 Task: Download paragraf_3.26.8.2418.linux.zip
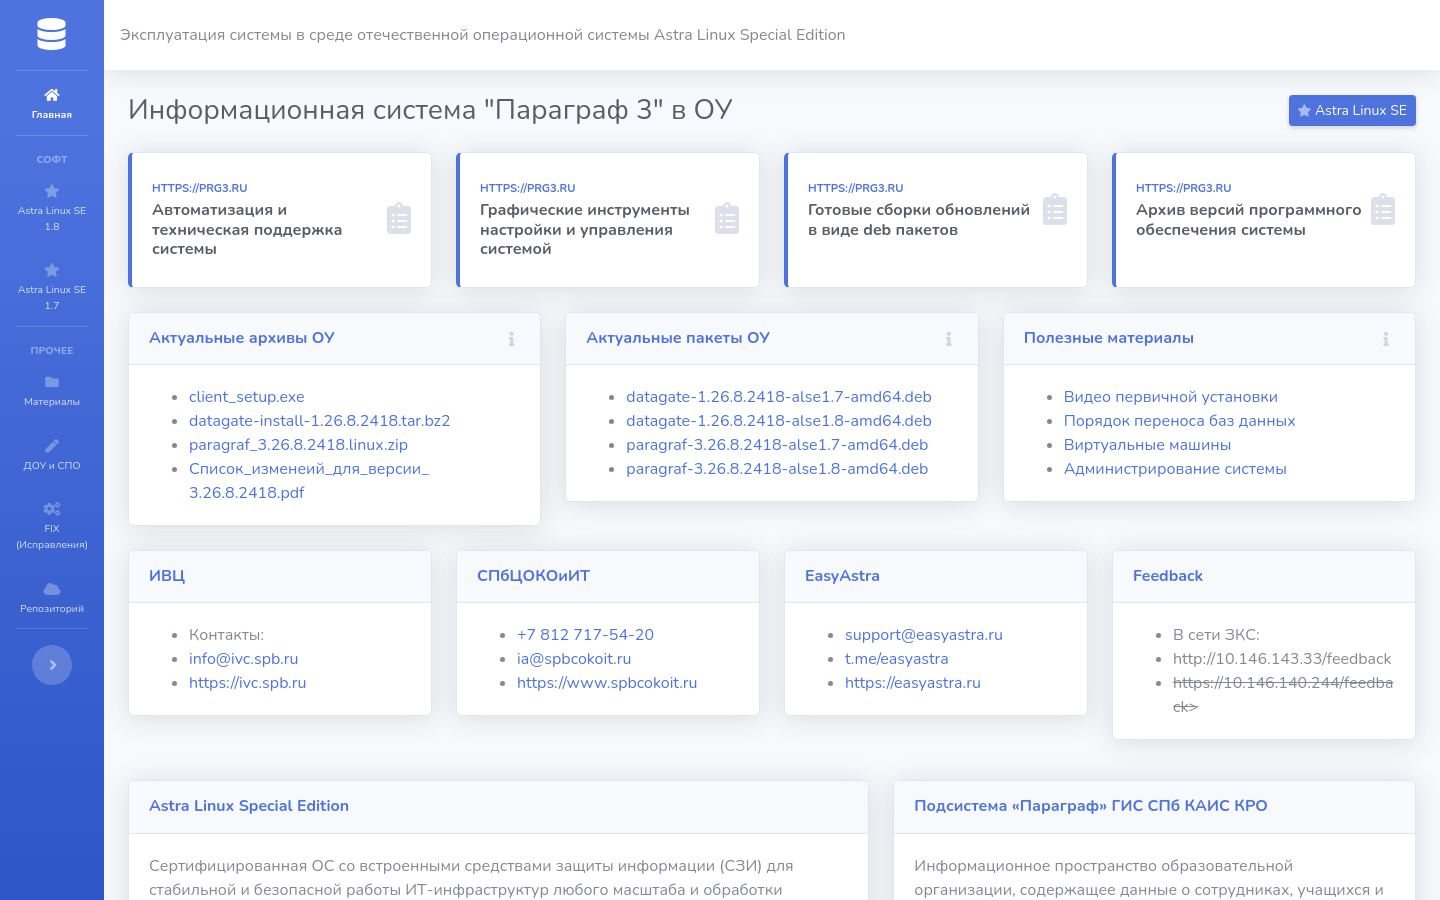pyautogui.click(x=298, y=445)
